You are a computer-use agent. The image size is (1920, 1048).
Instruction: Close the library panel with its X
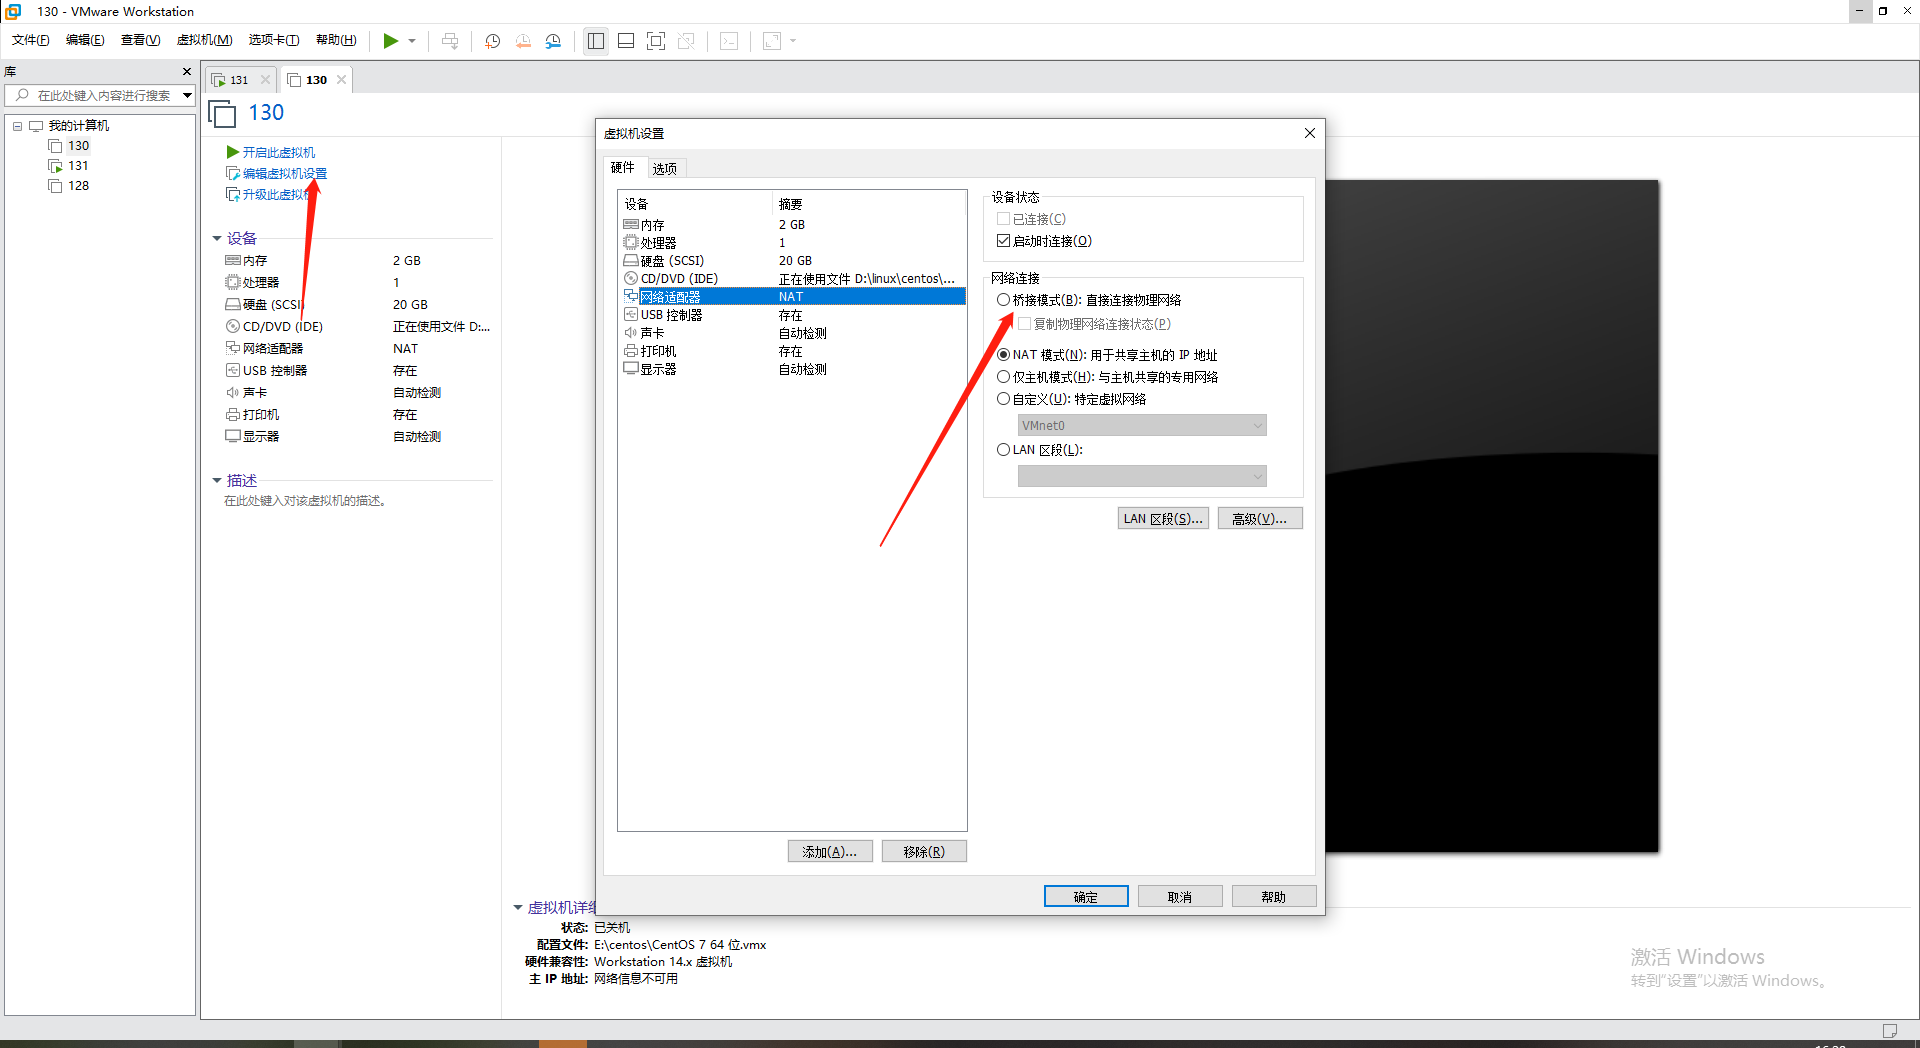(186, 71)
